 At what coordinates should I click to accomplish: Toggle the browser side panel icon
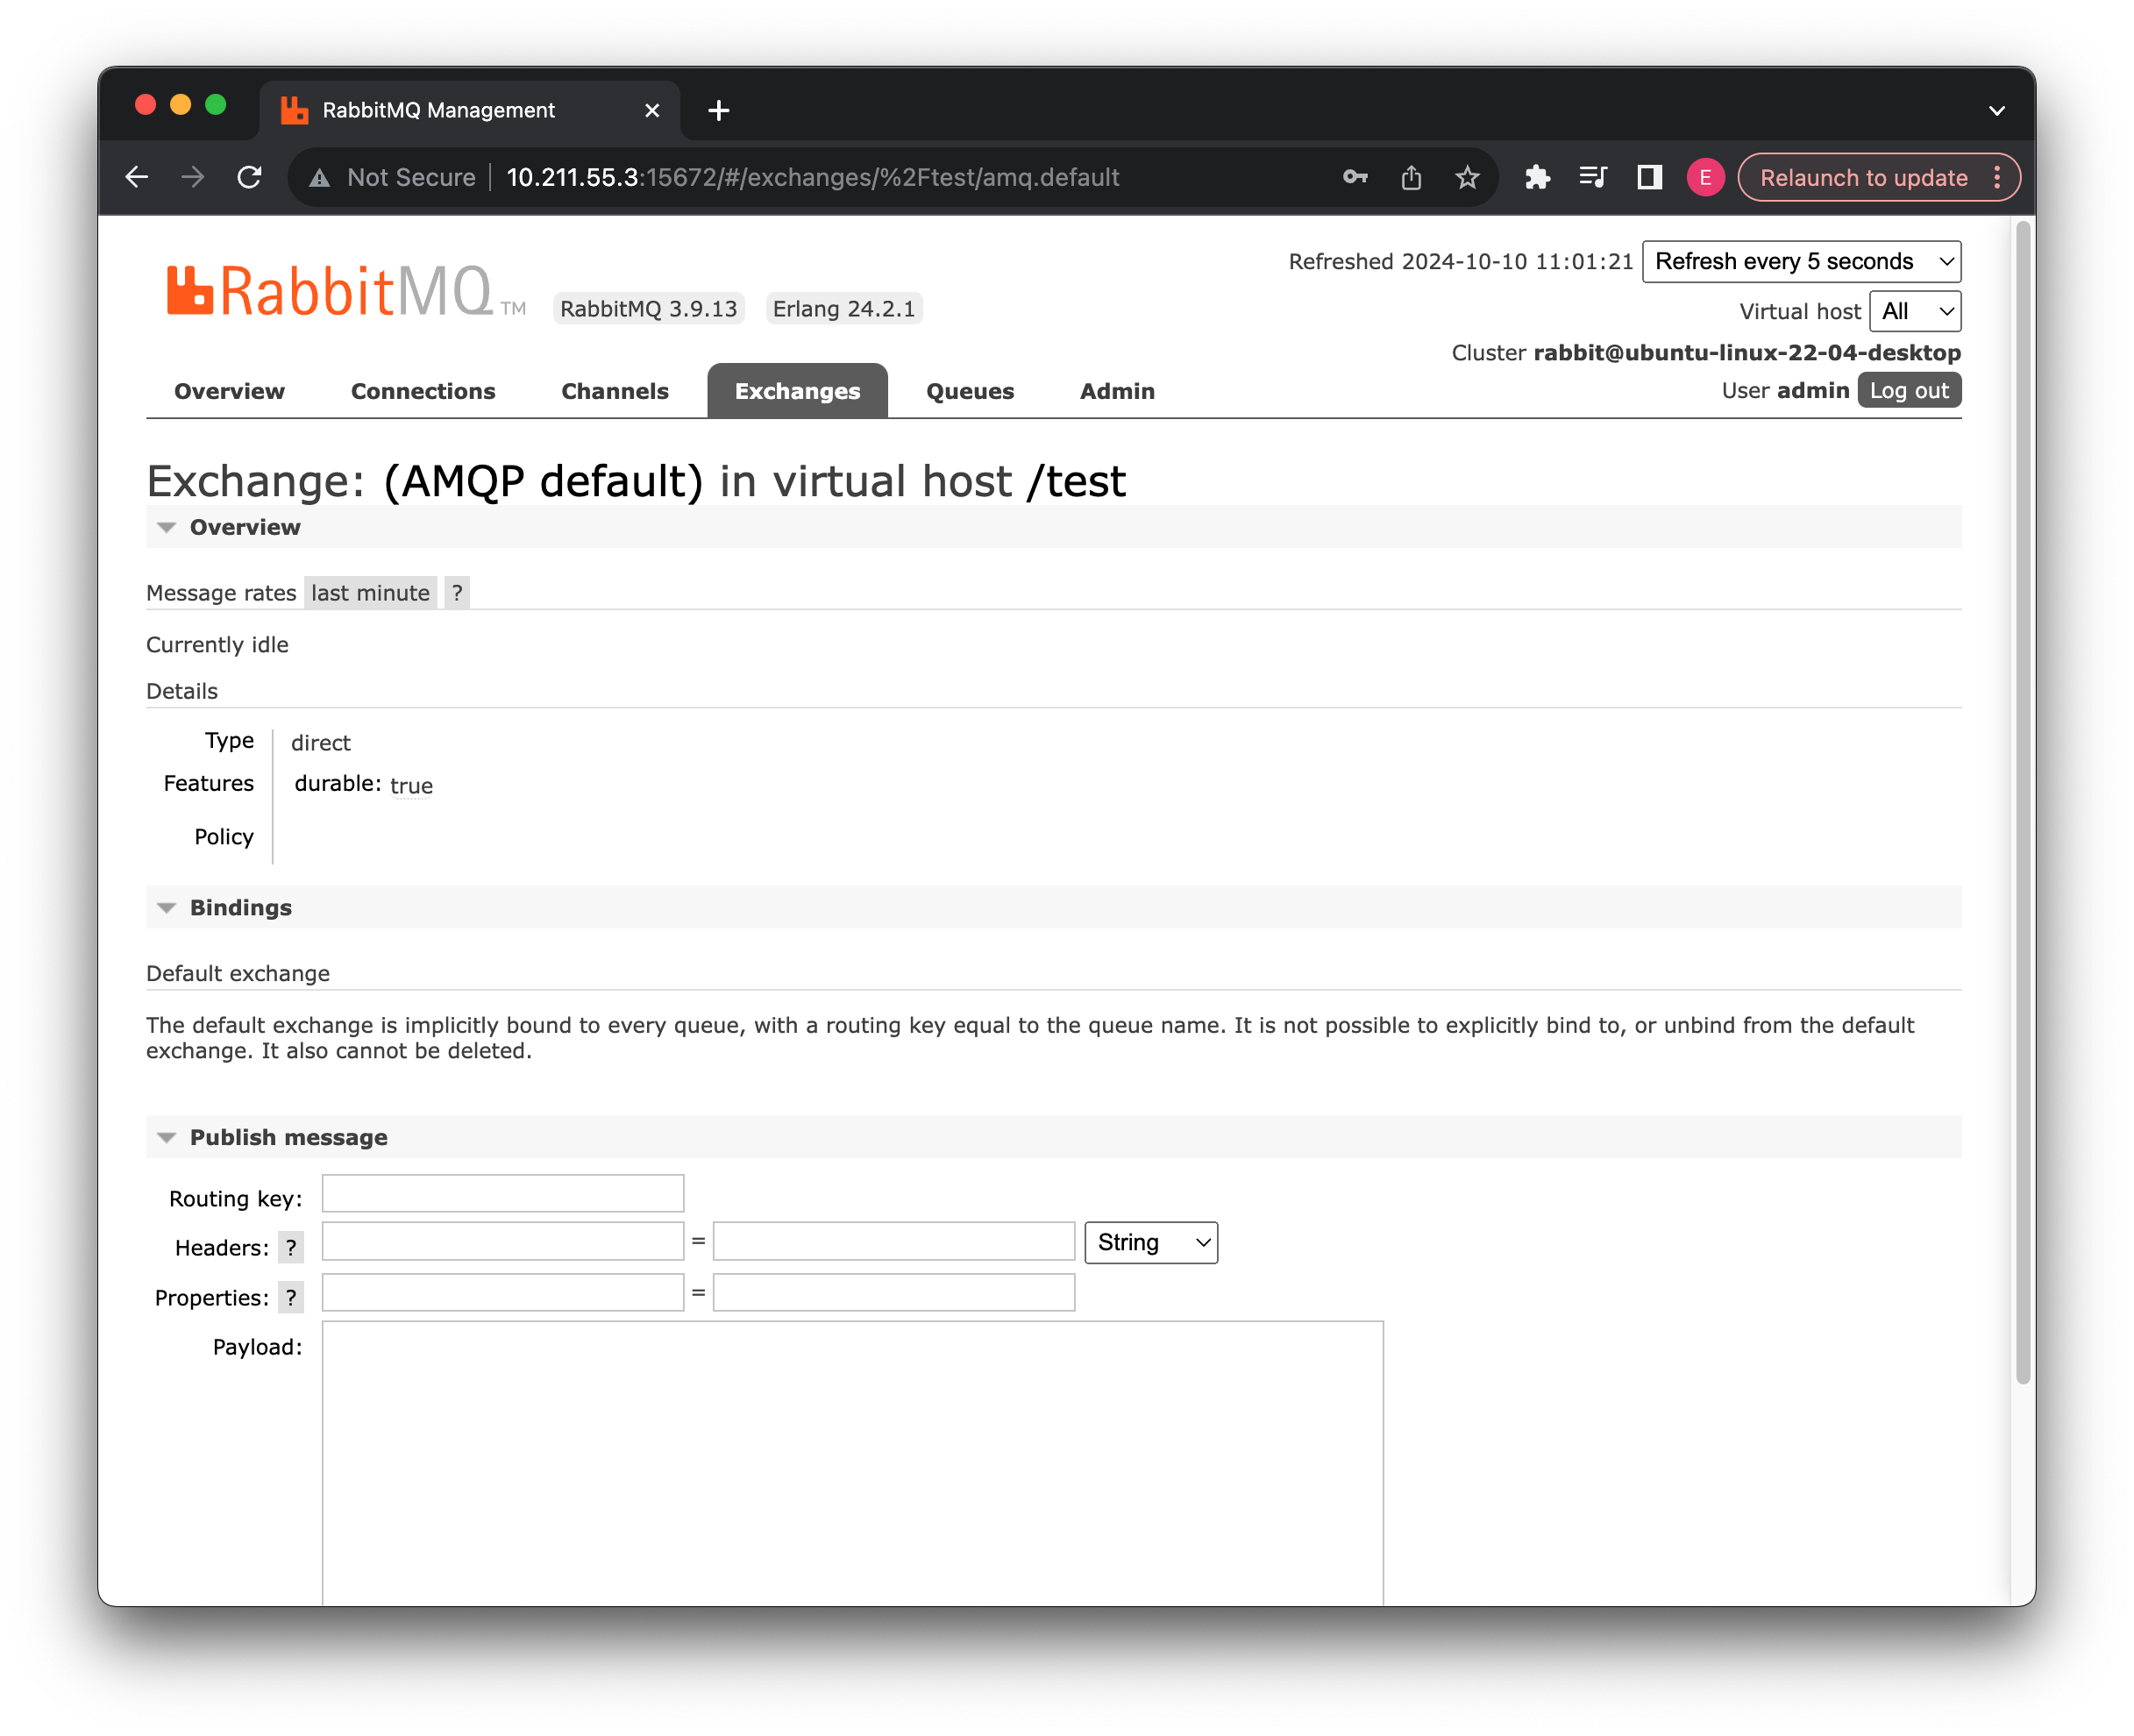point(1649,177)
